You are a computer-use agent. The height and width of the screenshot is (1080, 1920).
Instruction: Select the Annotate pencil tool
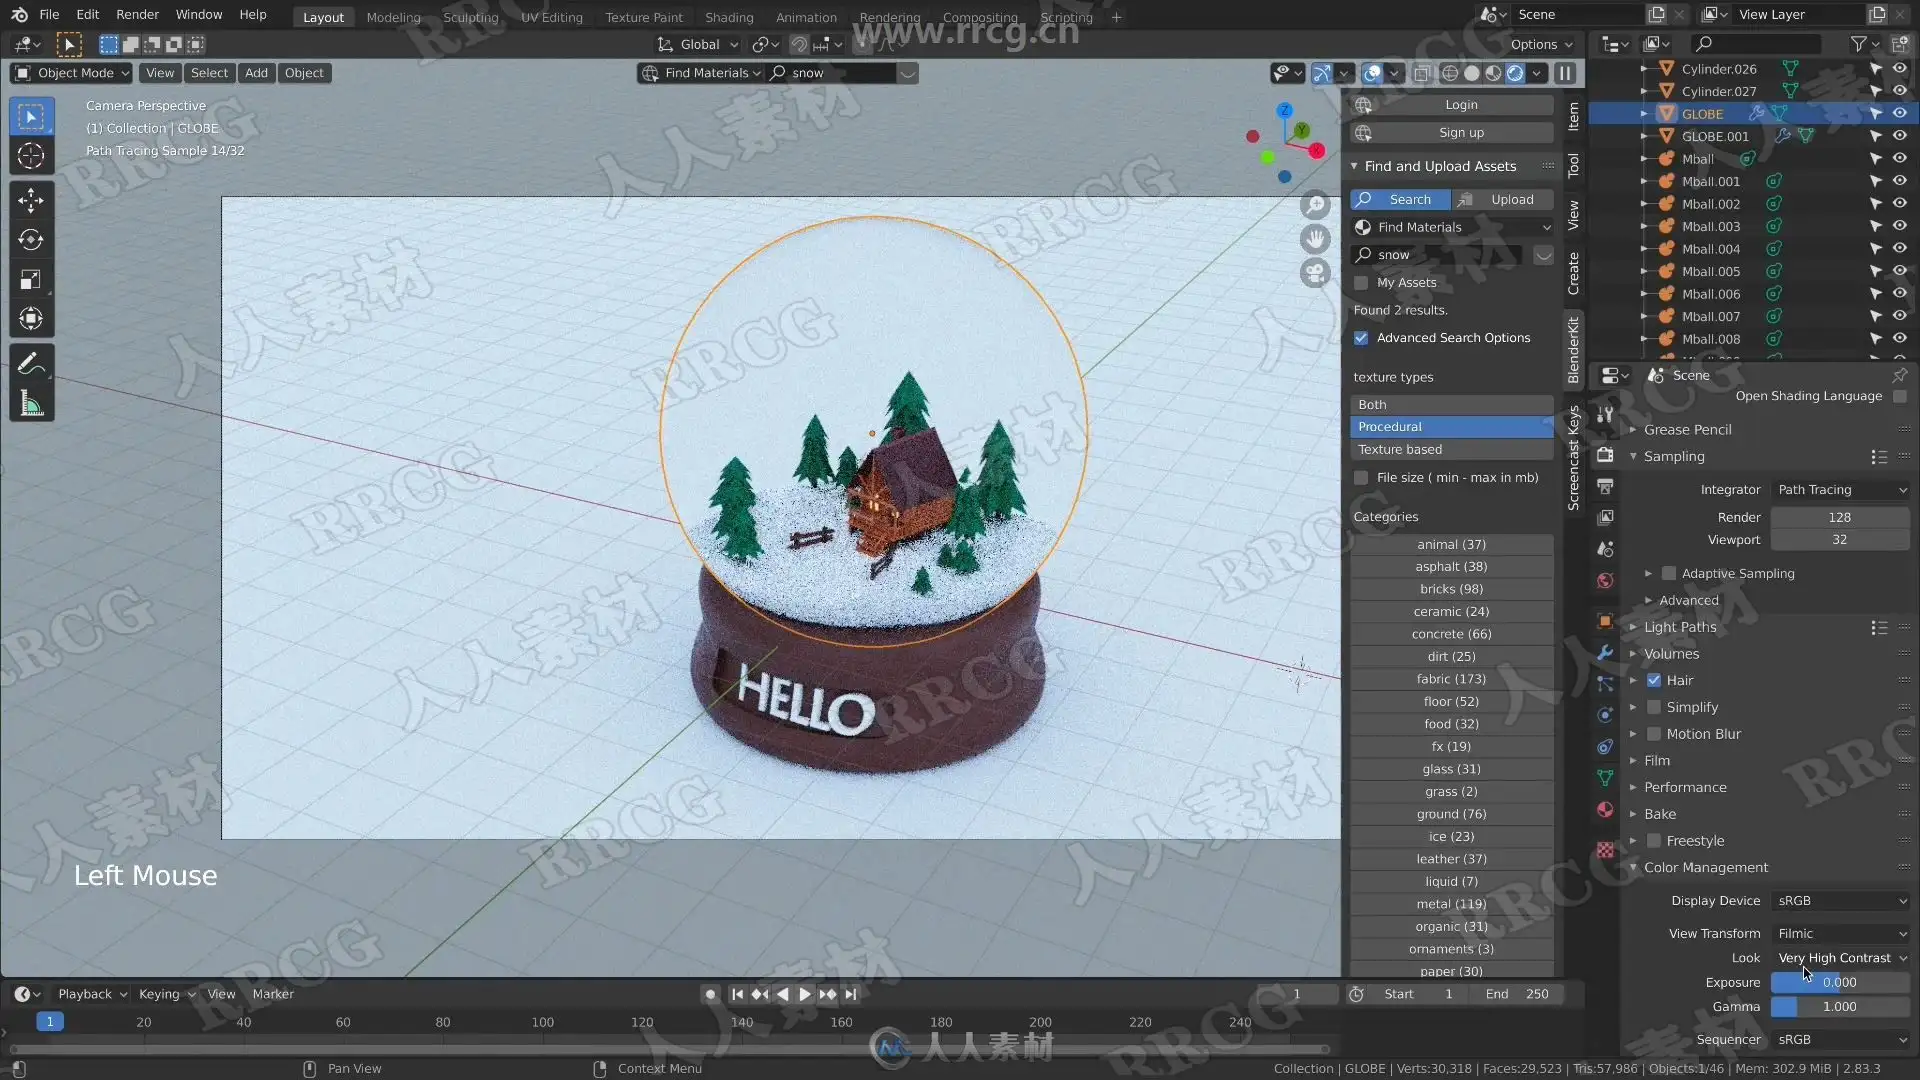[31, 364]
